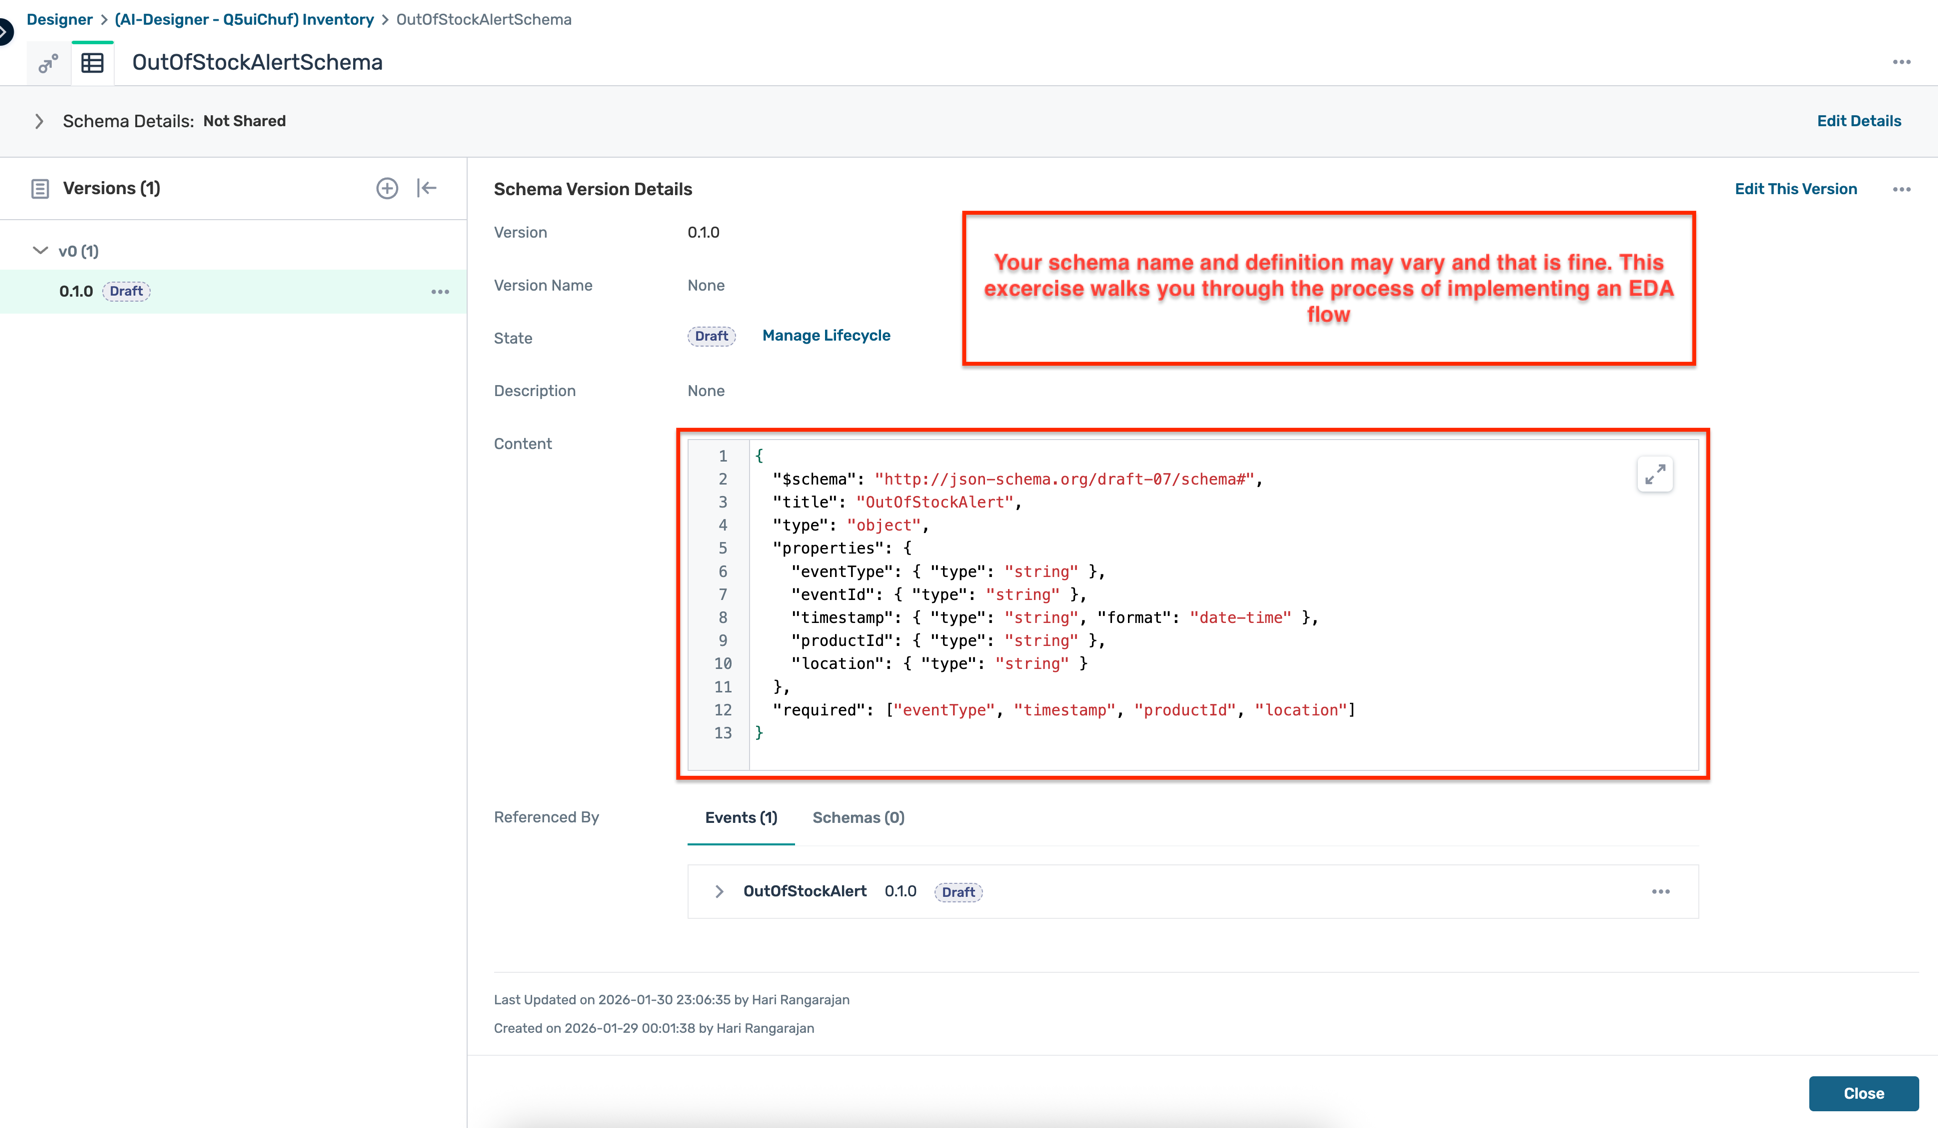Click the Edit Details link
The height and width of the screenshot is (1128, 1938).
pyautogui.click(x=1858, y=121)
